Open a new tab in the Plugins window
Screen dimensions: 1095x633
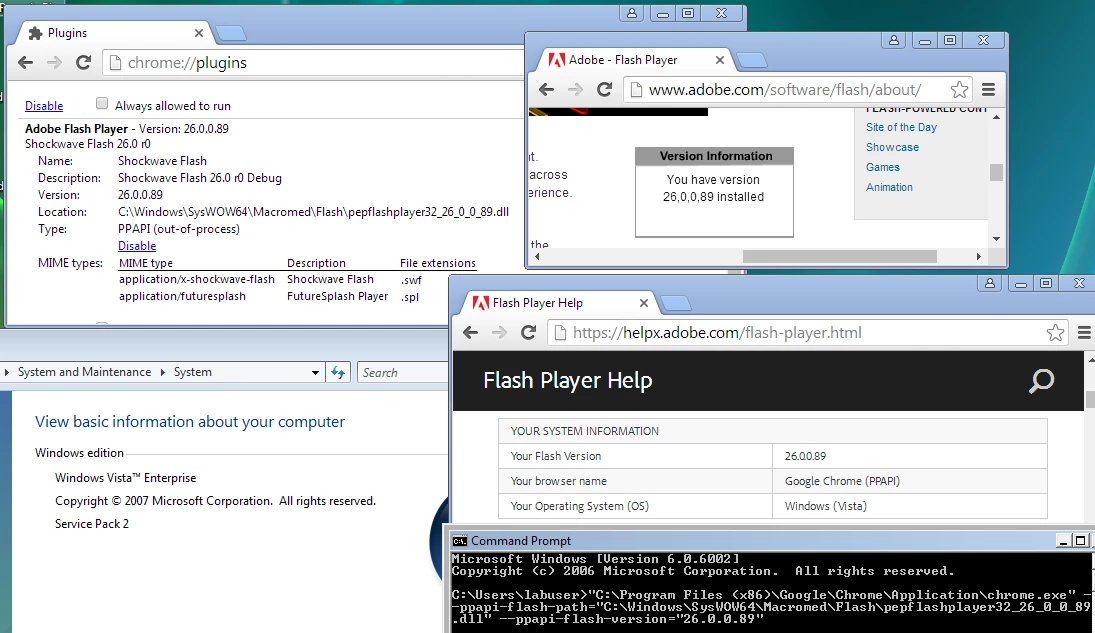point(230,33)
